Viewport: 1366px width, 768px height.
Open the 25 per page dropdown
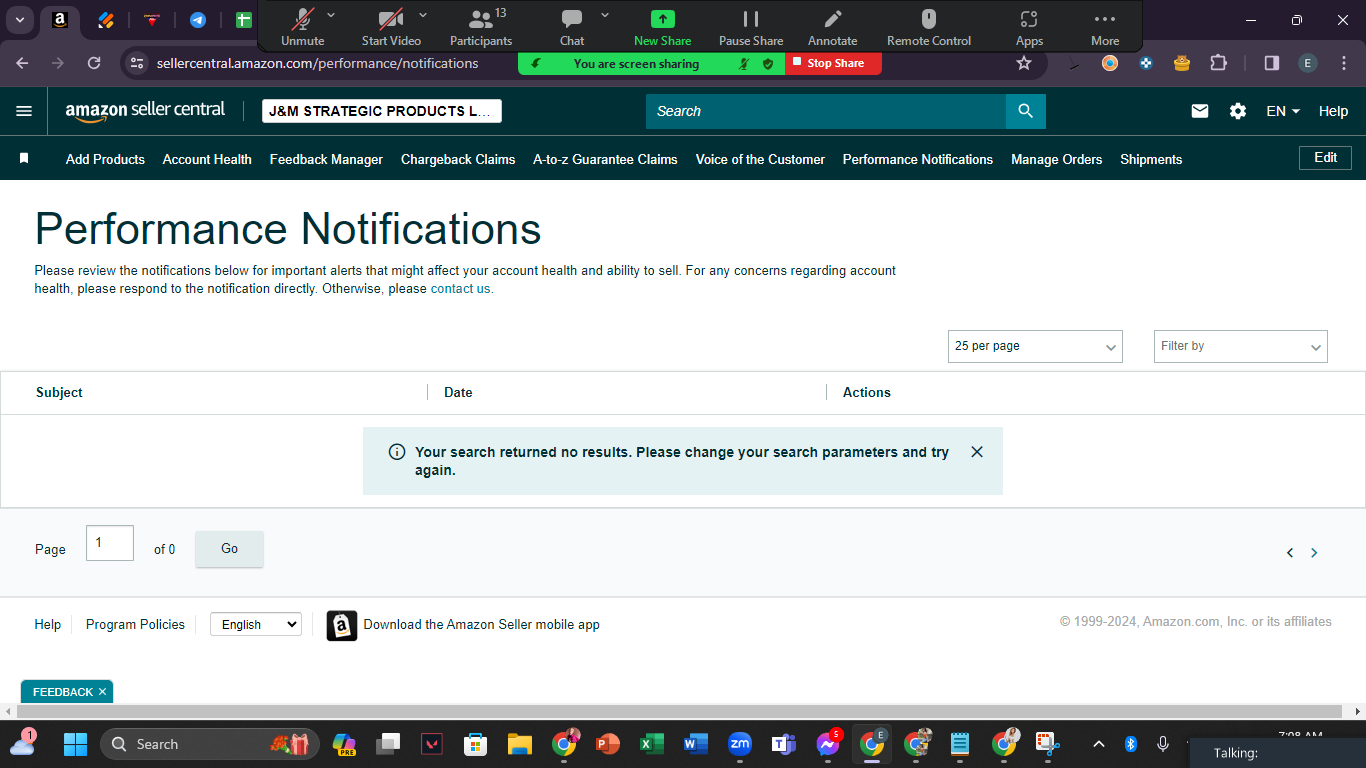[1035, 346]
